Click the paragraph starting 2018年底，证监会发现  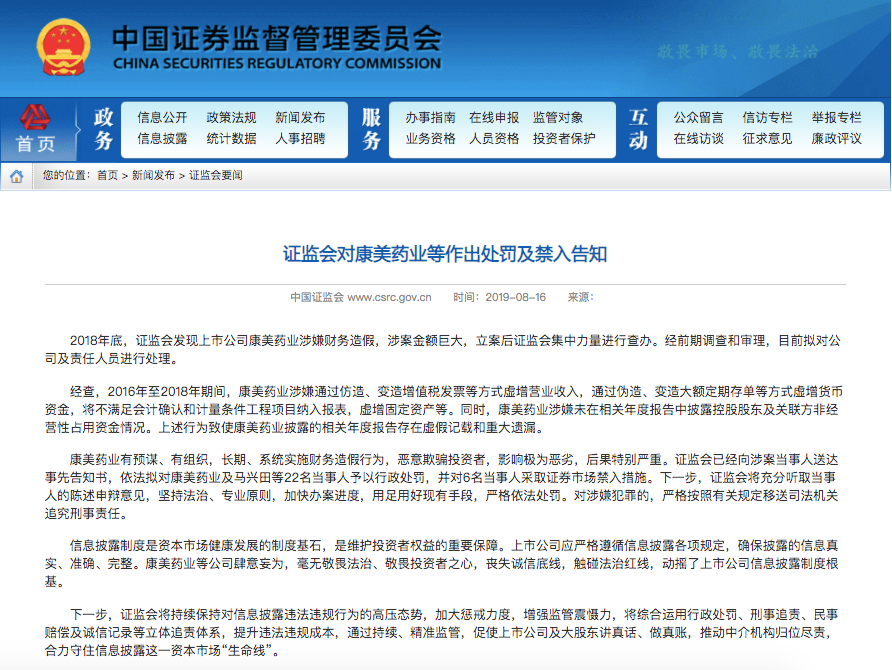pyautogui.click(x=443, y=350)
